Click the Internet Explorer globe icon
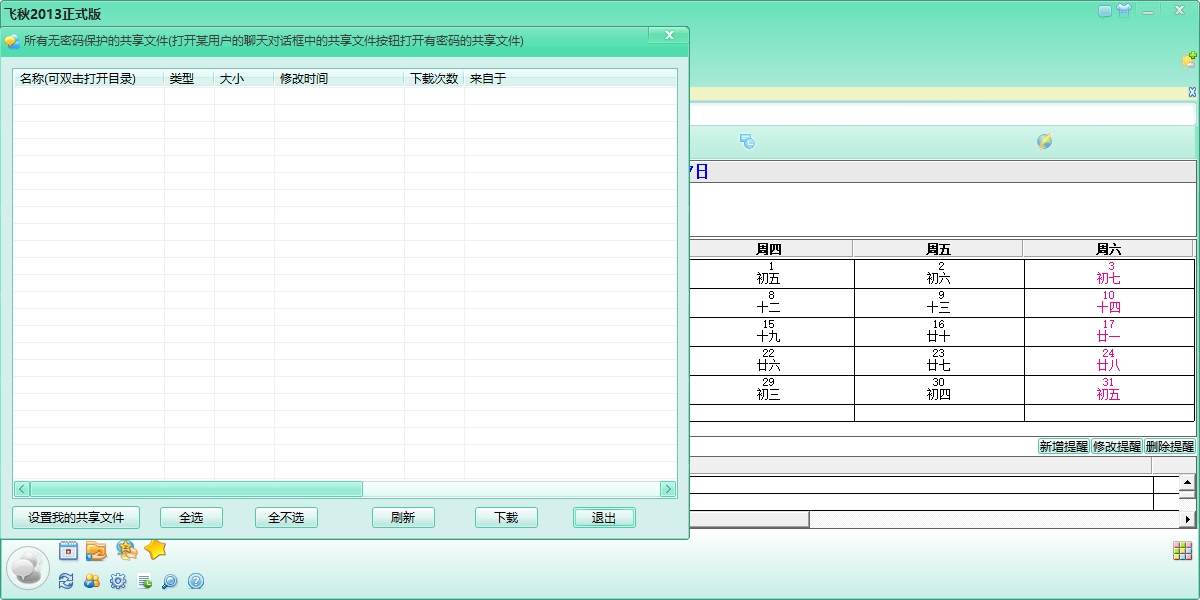The width and height of the screenshot is (1200, 600). [1044, 141]
